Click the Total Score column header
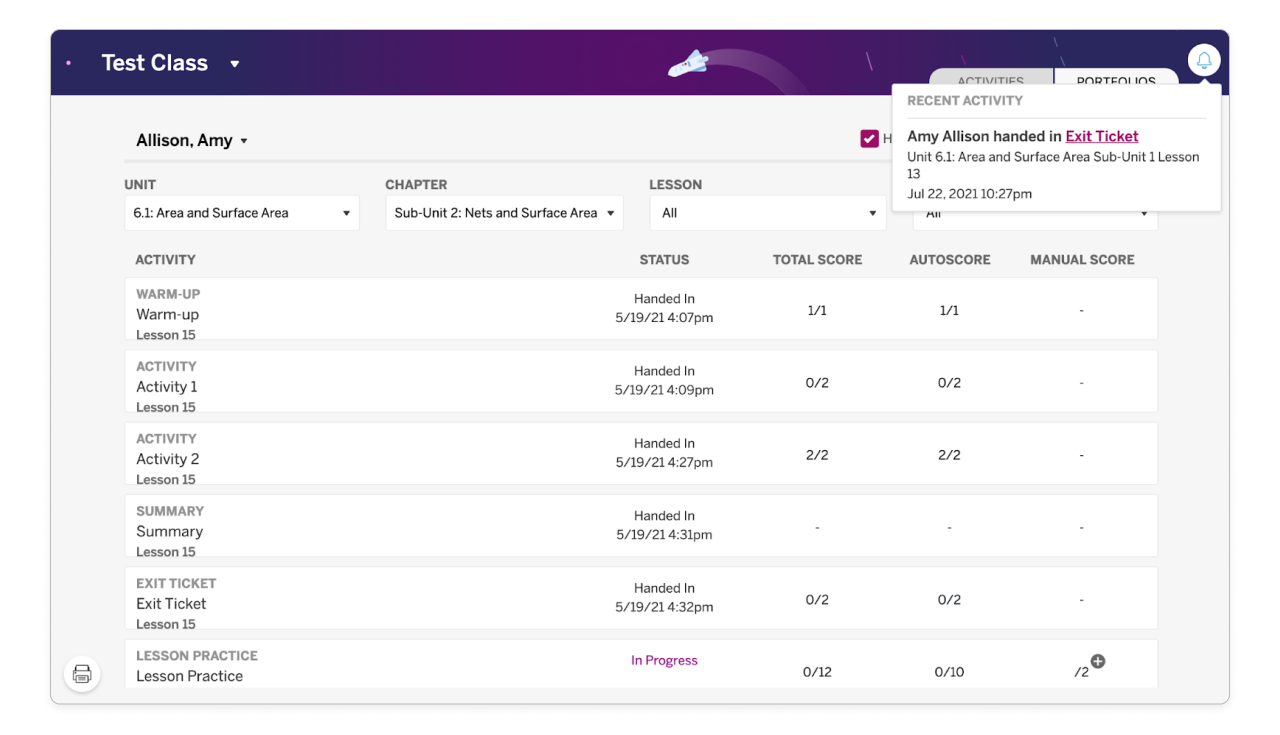Screen dimensions: 1280x735 click(x=817, y=259)
